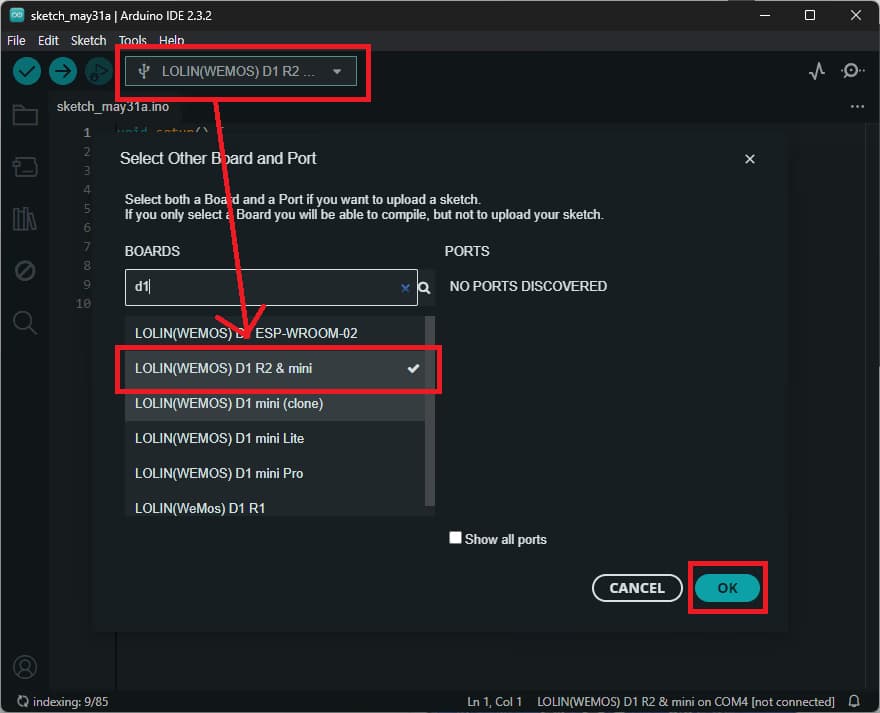This screenshot has height=713, width=880.
Task: Open the sketch tab three-dot menu
Action: click(x=857, y=106)
